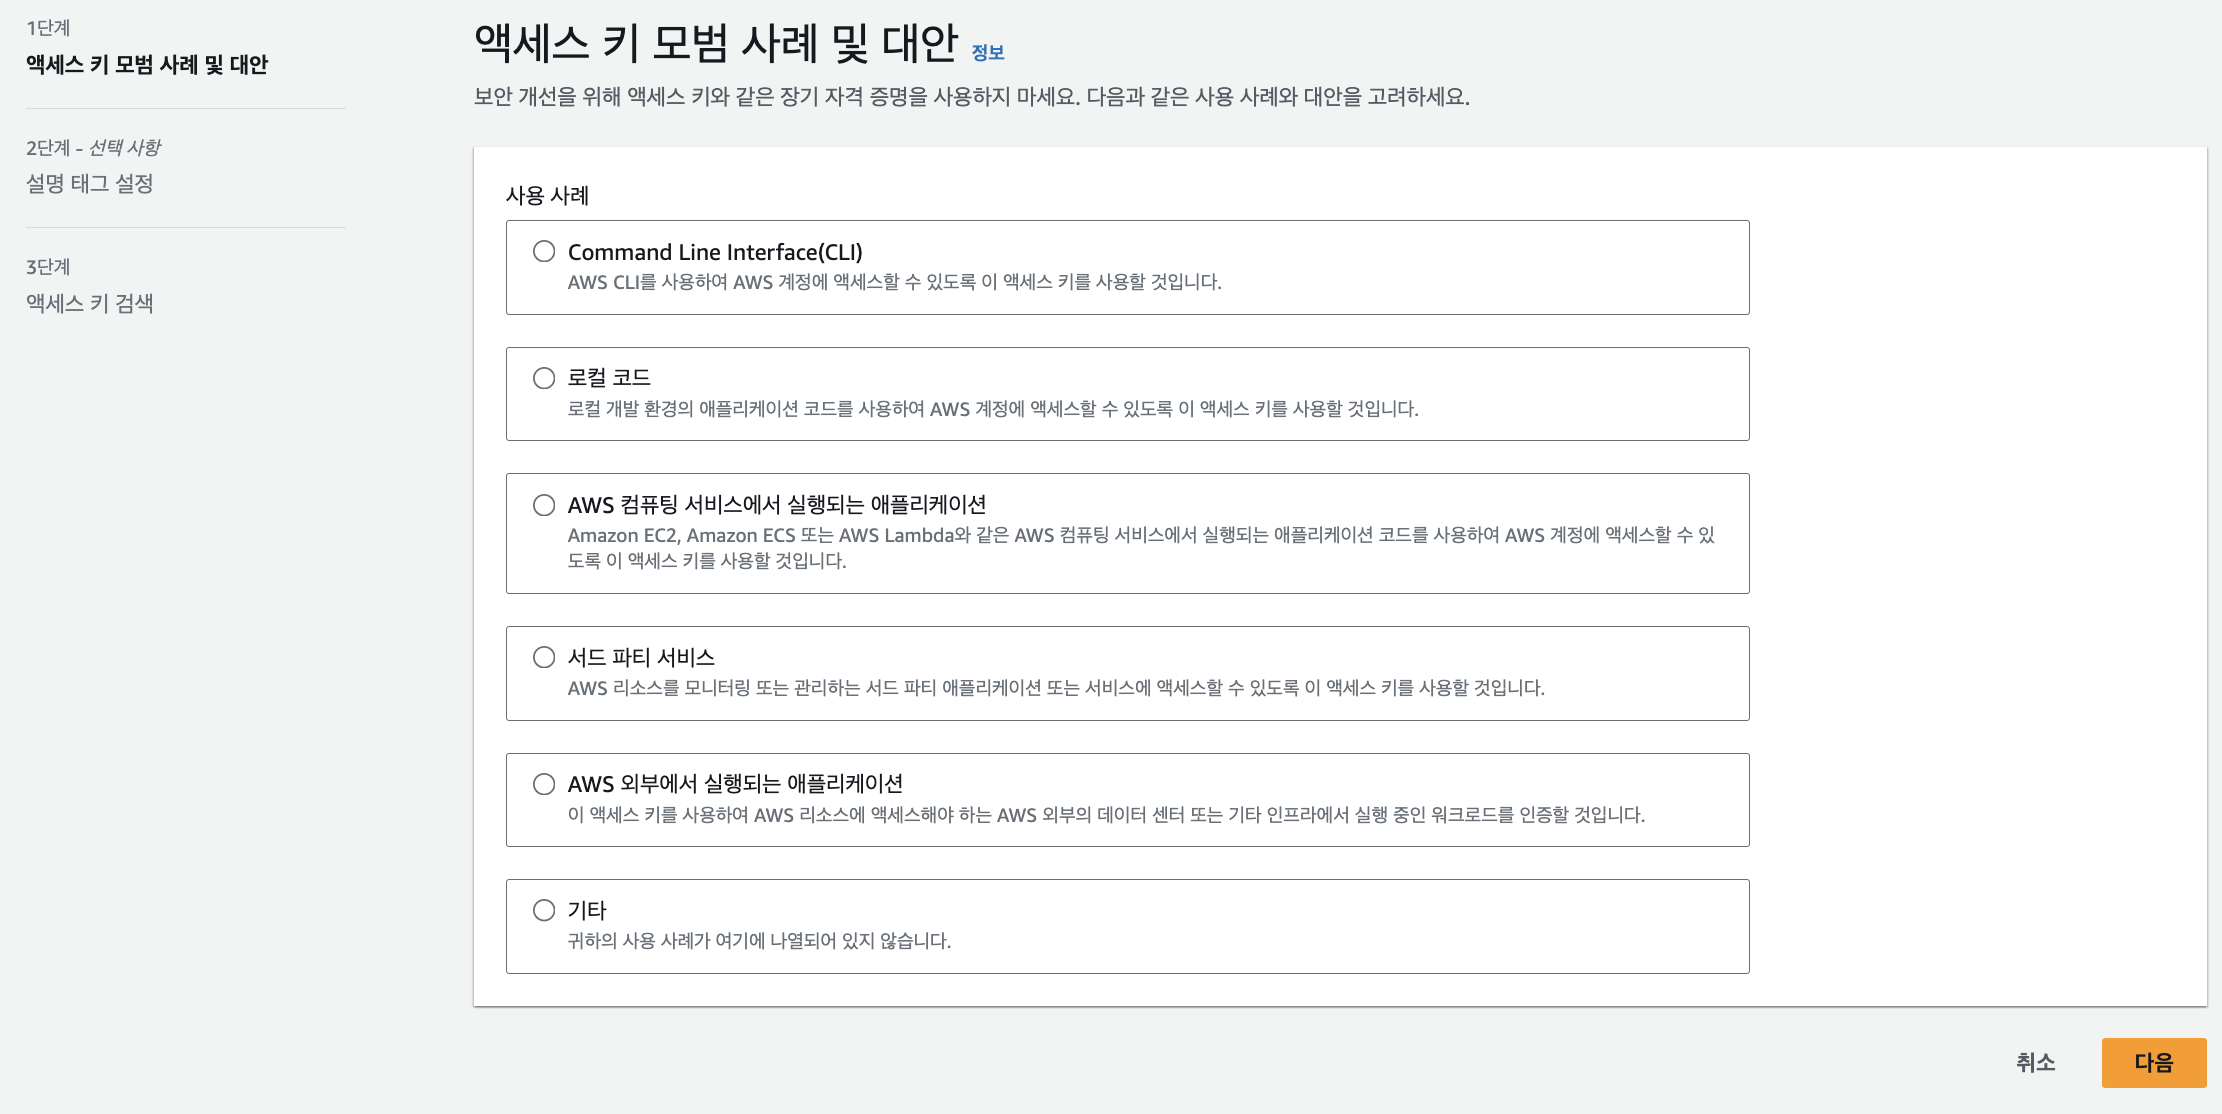
Task: Click description 귀하의 사용 사례가 여기에 나열되어 있지 않습니다
Action: [x=759, y=941]
